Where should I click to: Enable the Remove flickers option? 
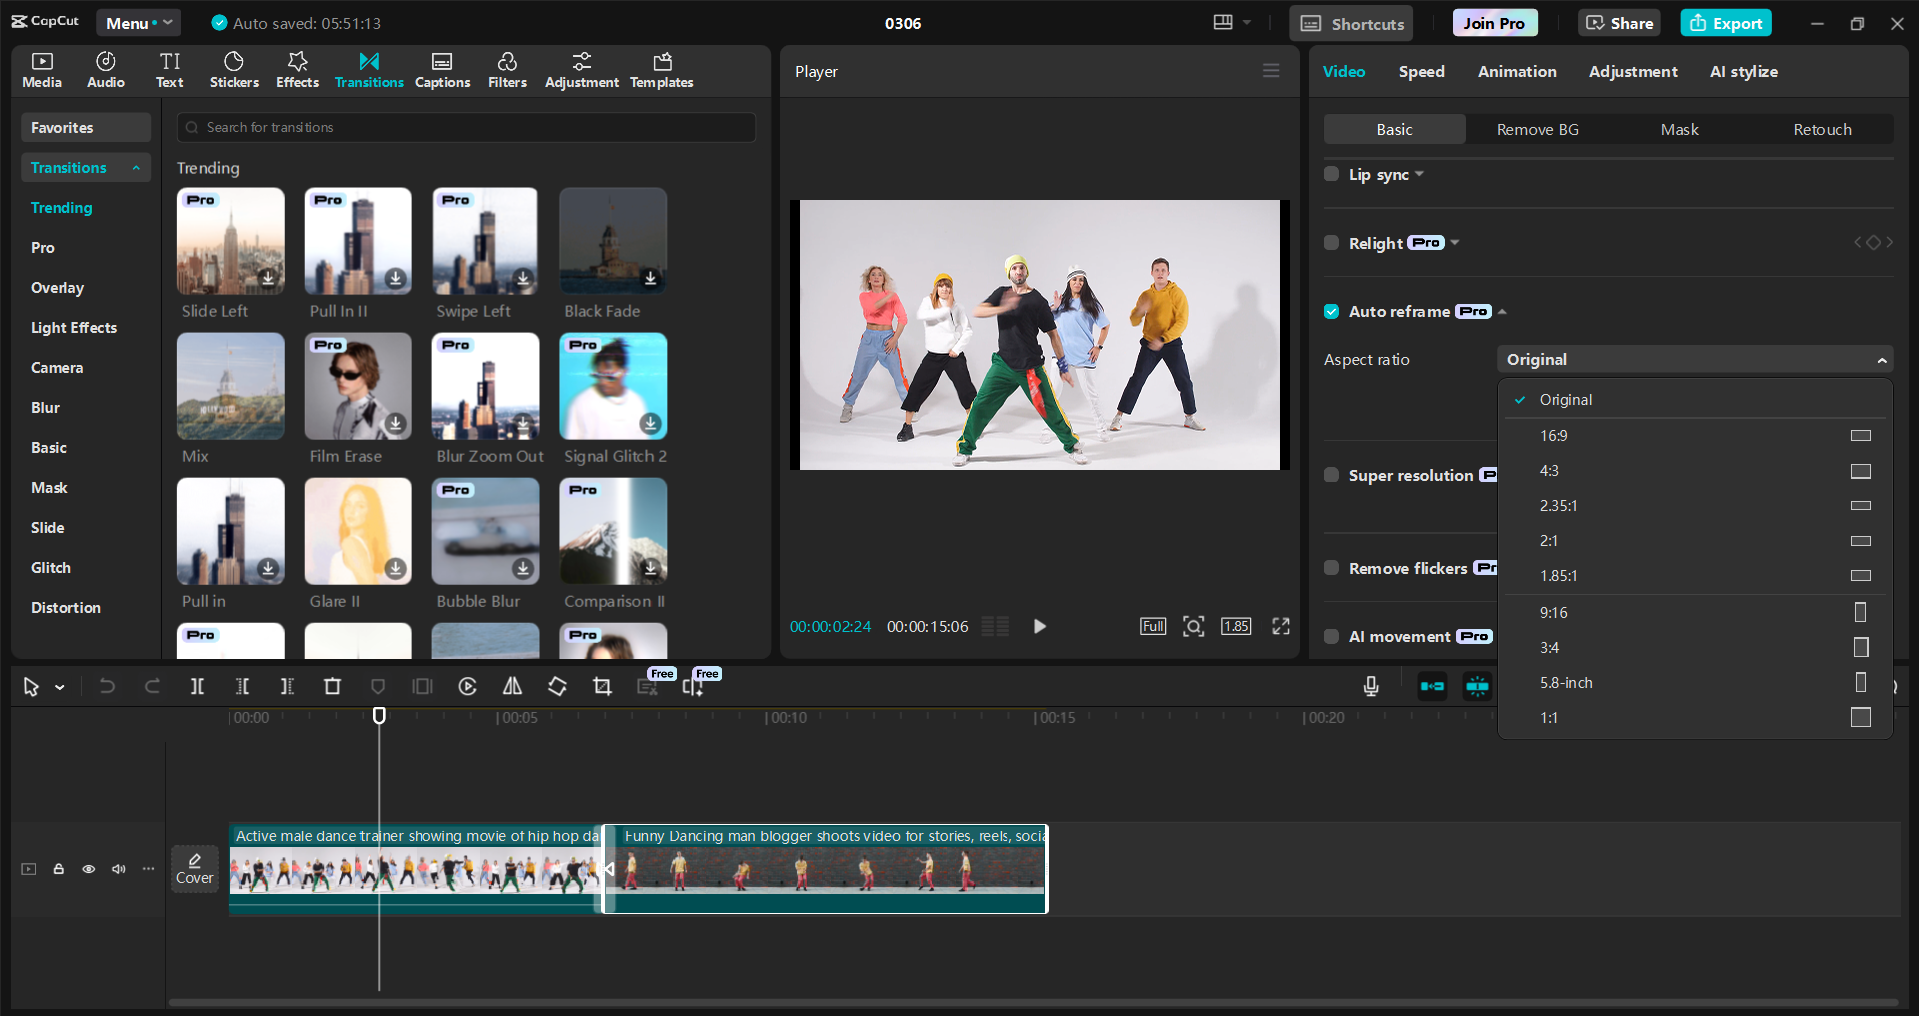[x=1331, y=568]
